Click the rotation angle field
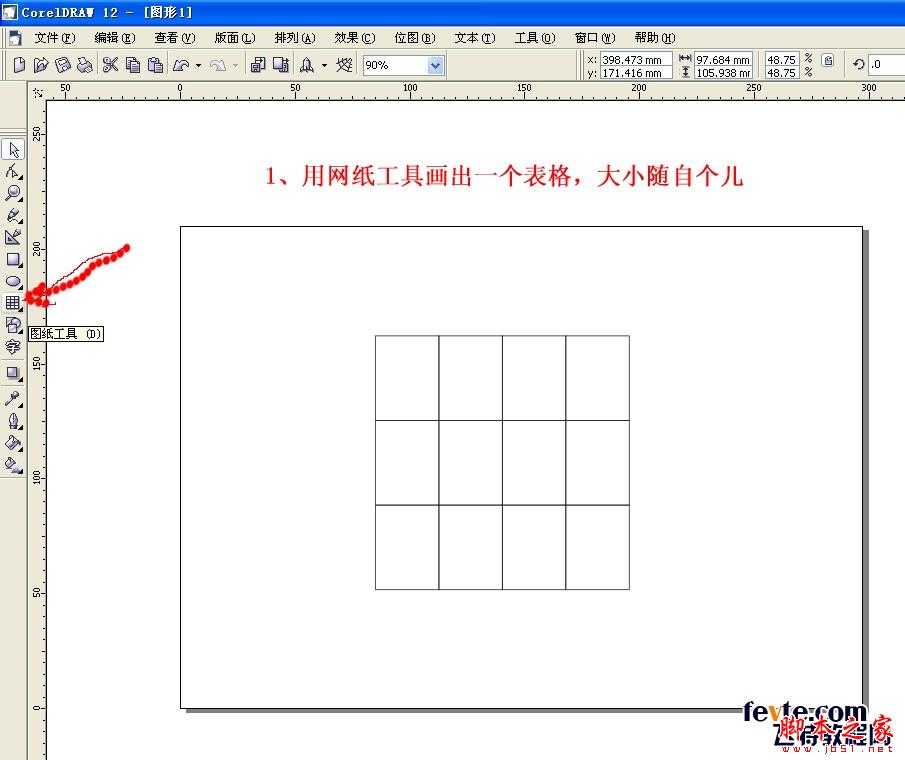 [887, 65]
